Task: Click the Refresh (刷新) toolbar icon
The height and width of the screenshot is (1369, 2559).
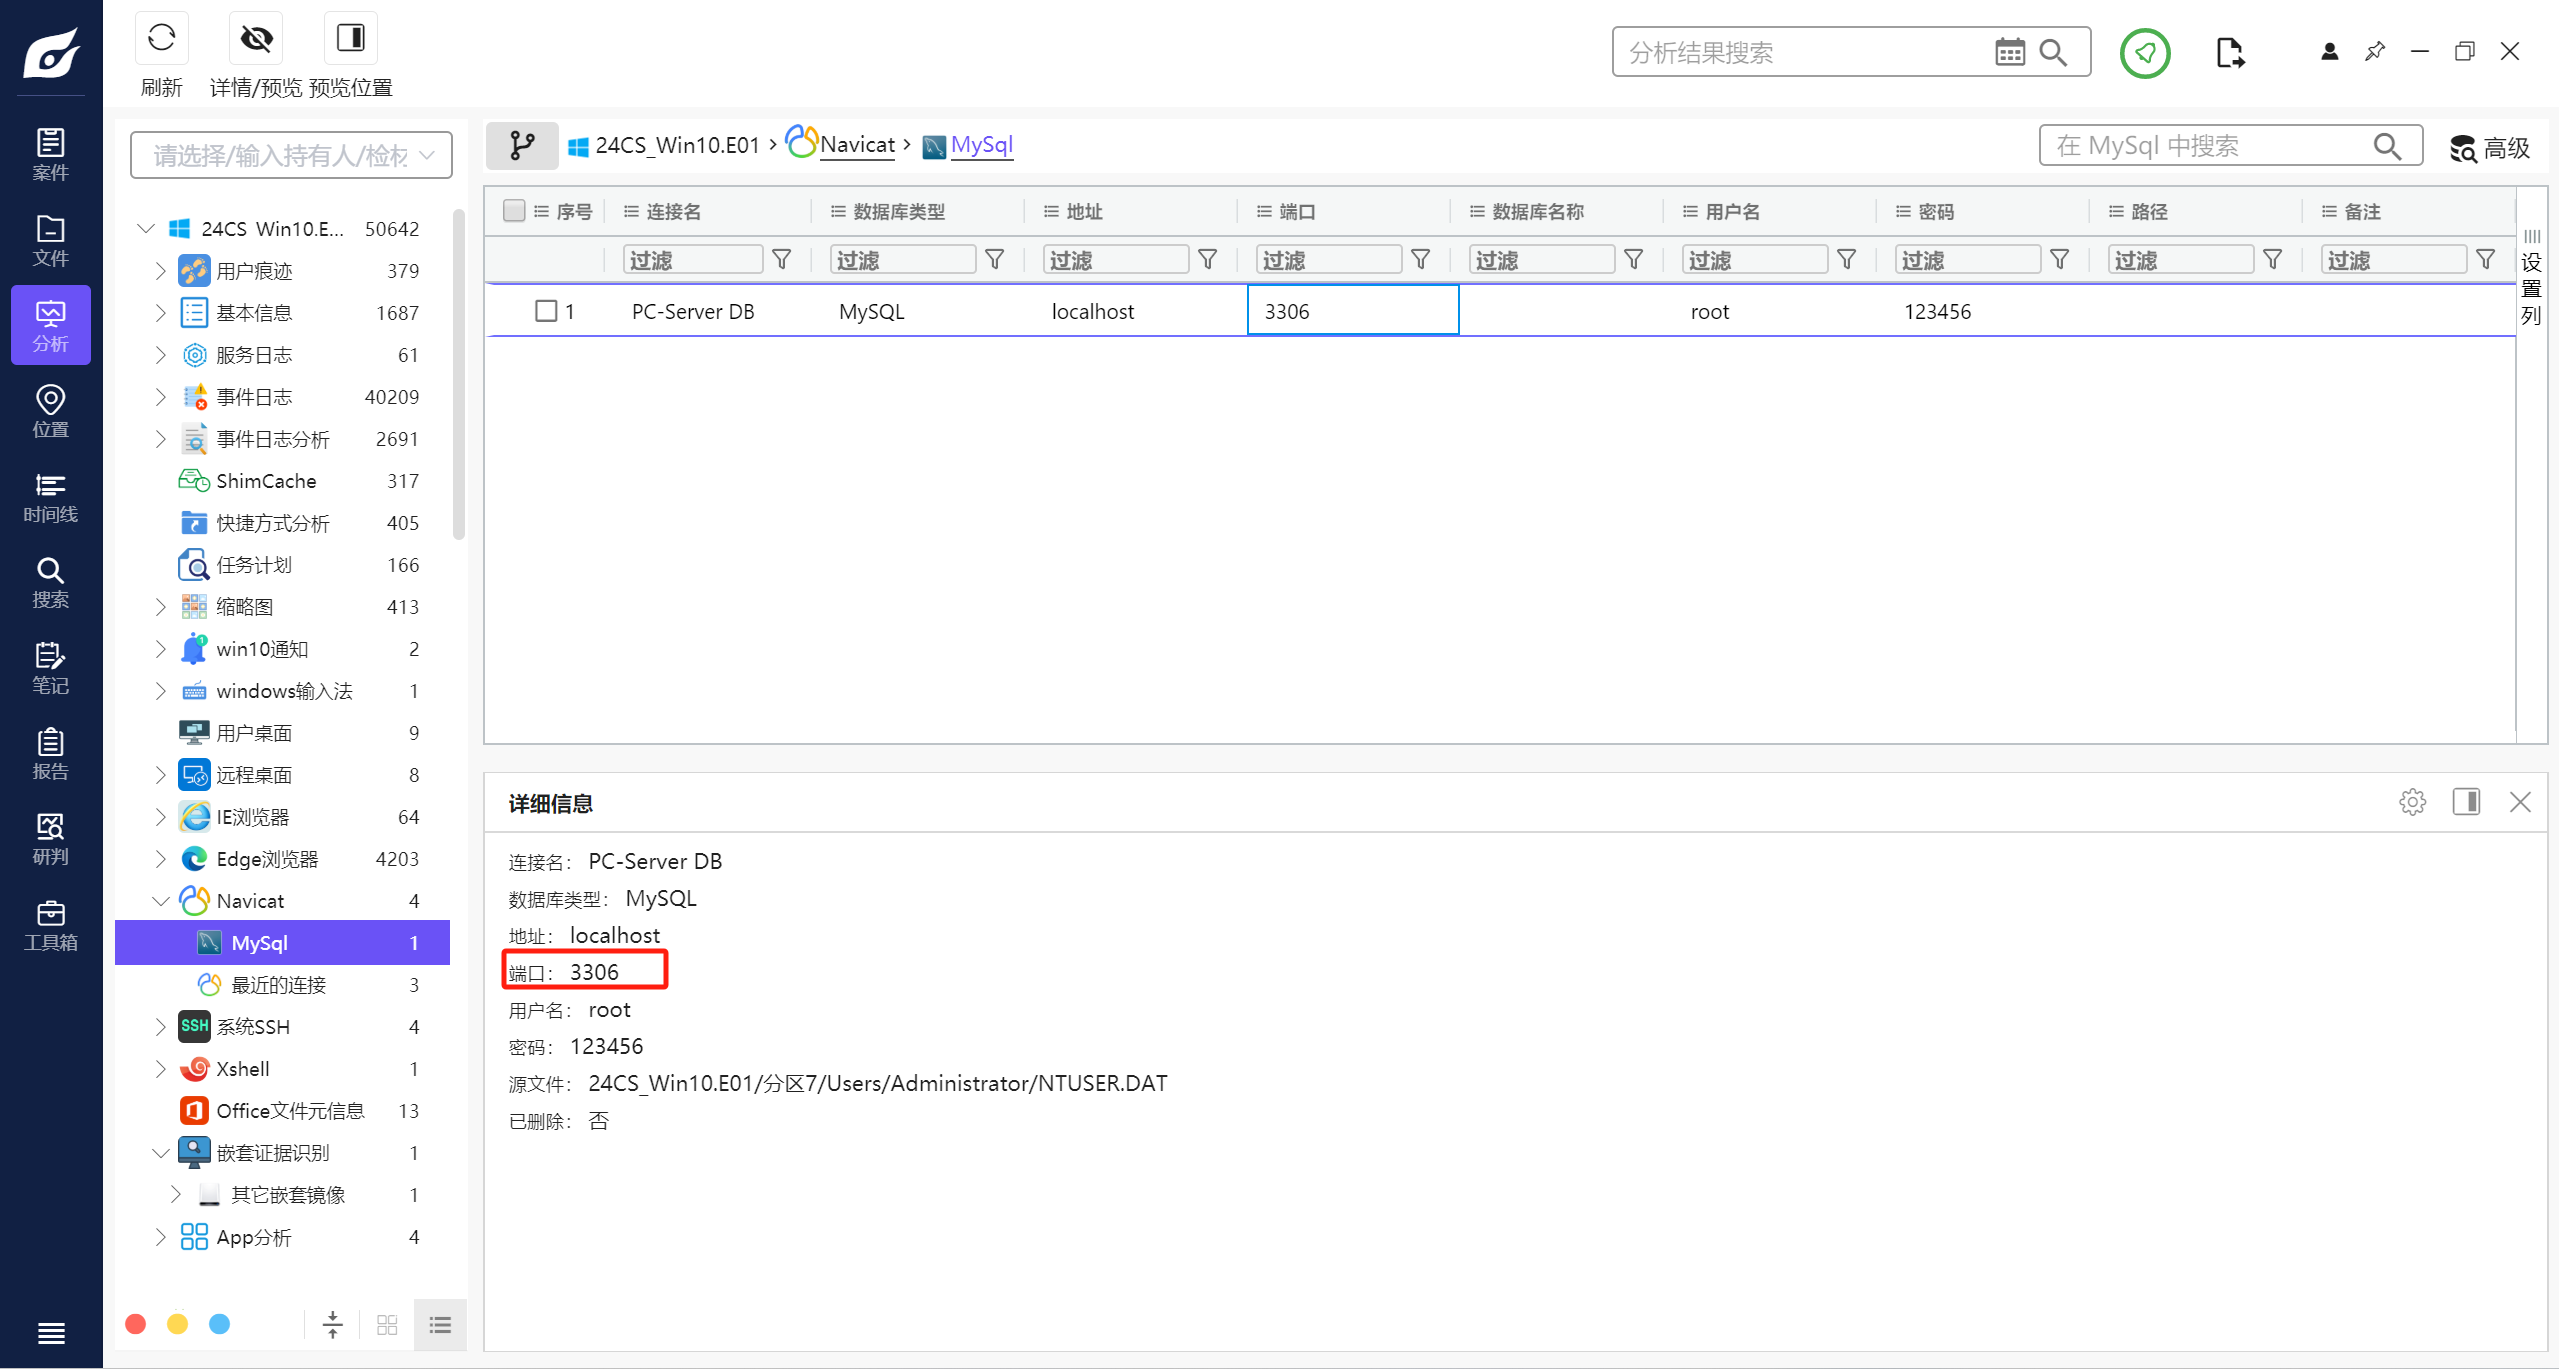Action: click(161, 39)
